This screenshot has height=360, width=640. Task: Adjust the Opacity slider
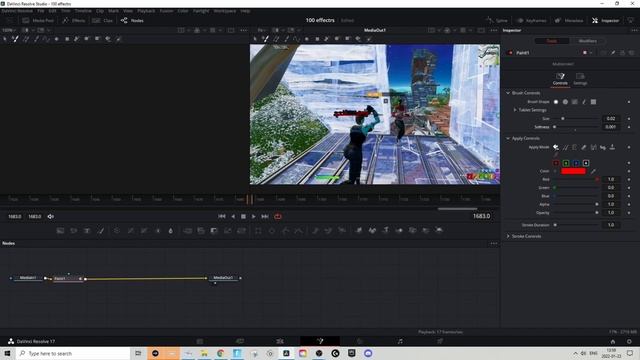pyautogui.click(x=576, y=213)
